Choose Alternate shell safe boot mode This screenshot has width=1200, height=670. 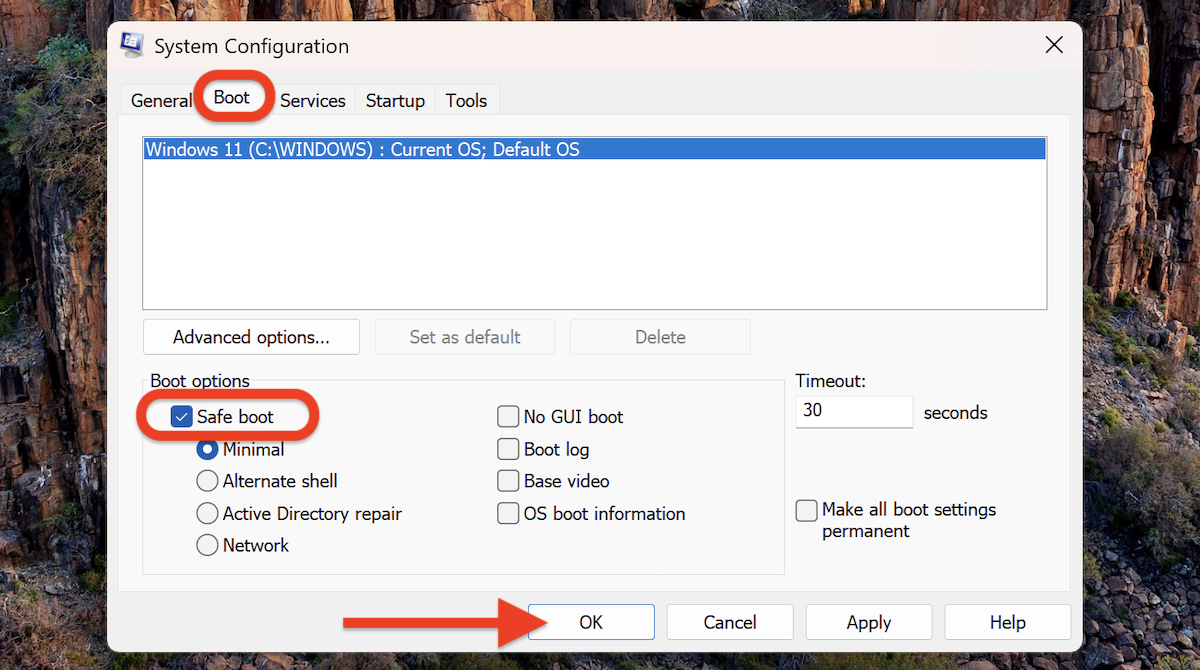tap(207, 481)
